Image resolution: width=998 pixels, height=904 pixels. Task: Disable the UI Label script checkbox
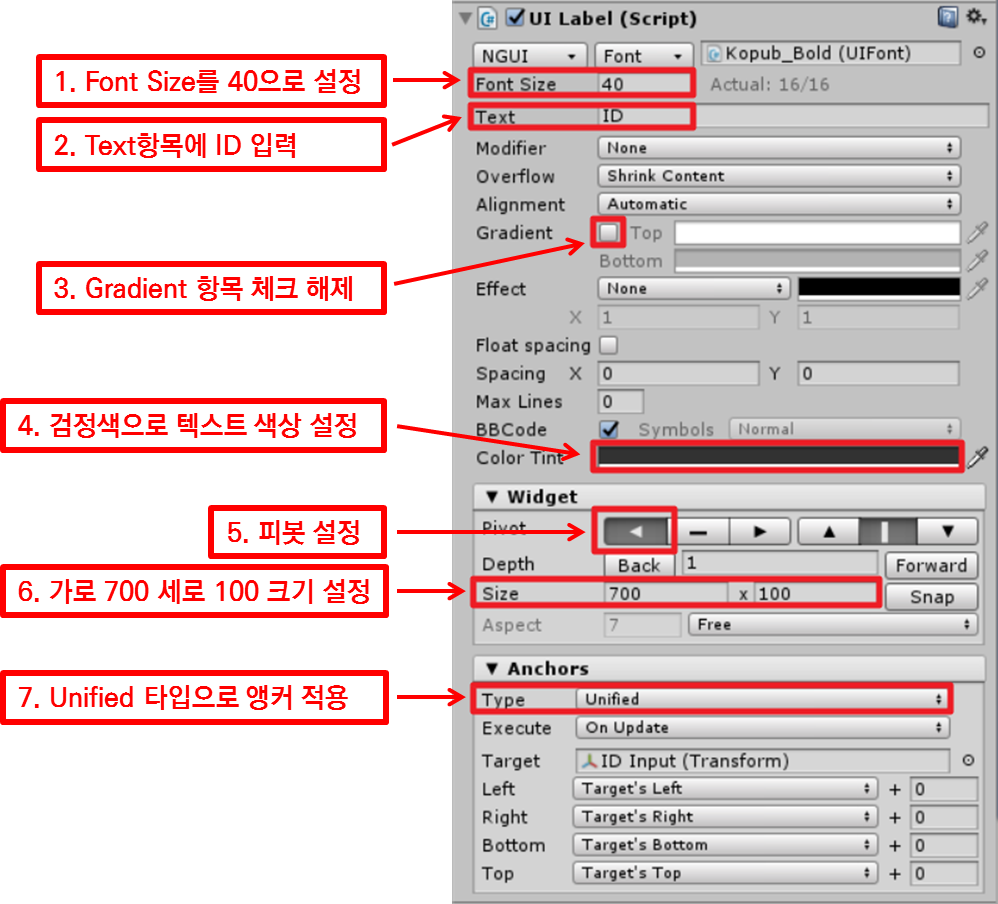click(515, 17)
